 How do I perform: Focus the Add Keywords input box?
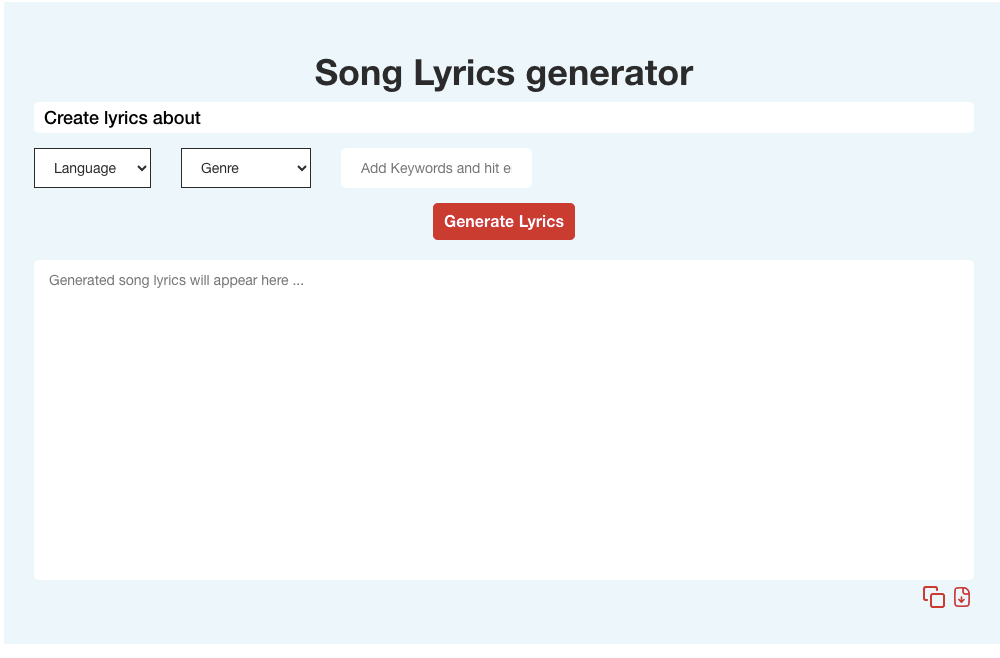436,168
